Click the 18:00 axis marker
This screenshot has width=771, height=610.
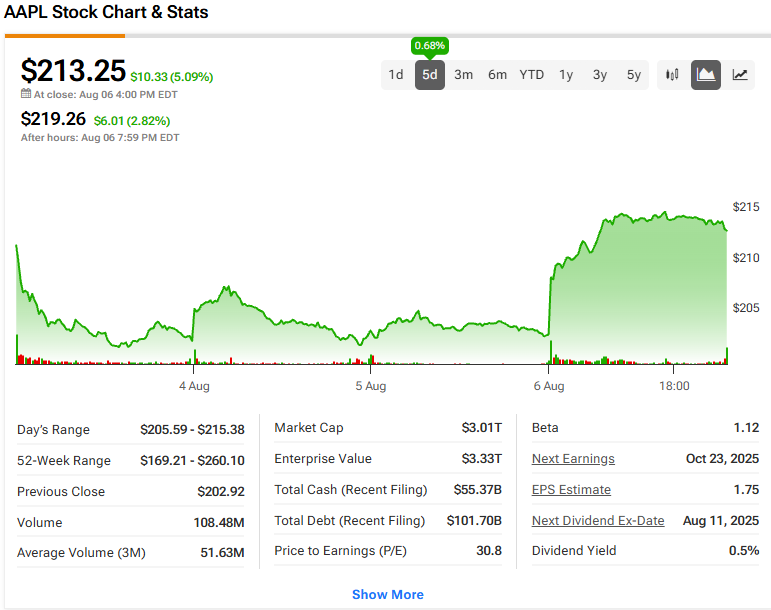click(x=674, y=386)
